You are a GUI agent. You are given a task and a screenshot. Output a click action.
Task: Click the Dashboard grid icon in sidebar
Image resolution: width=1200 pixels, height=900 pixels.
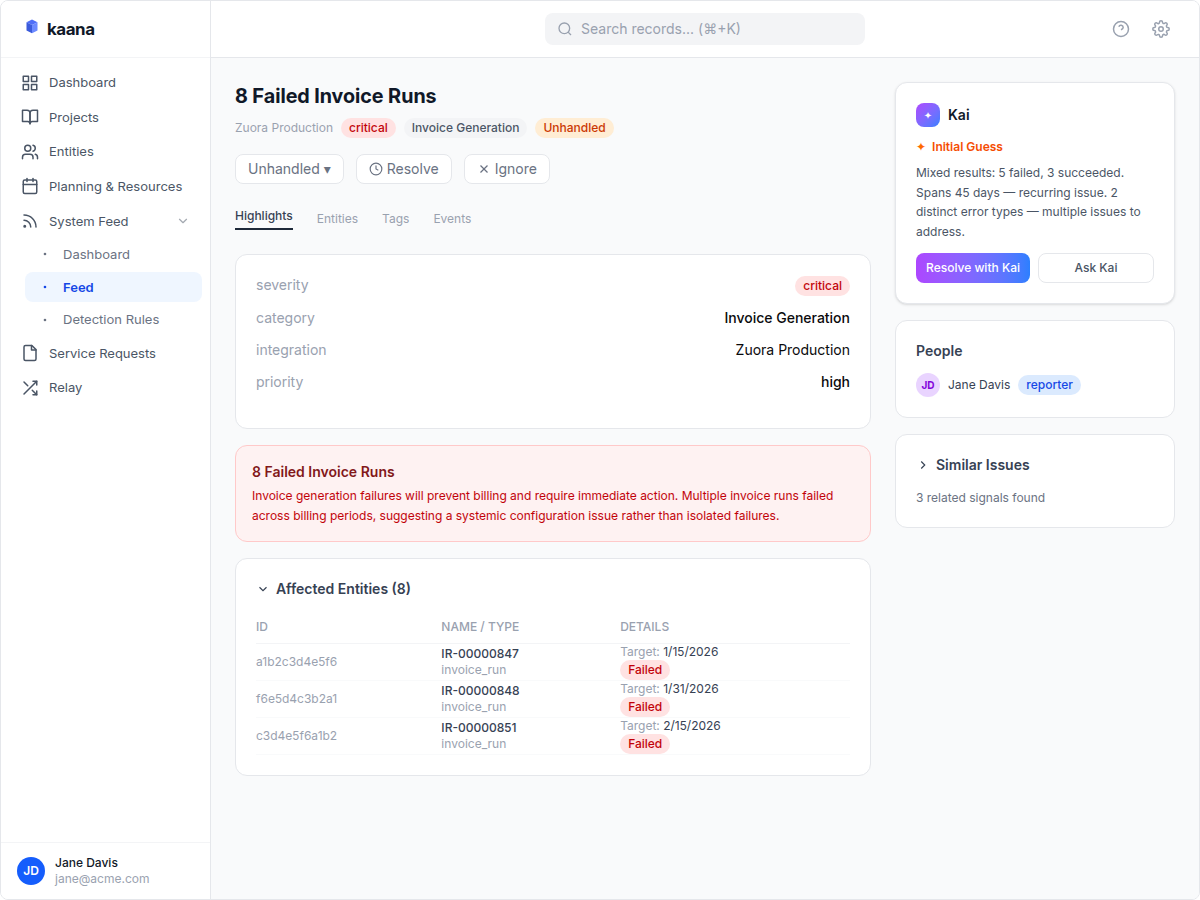click(30, 83)
